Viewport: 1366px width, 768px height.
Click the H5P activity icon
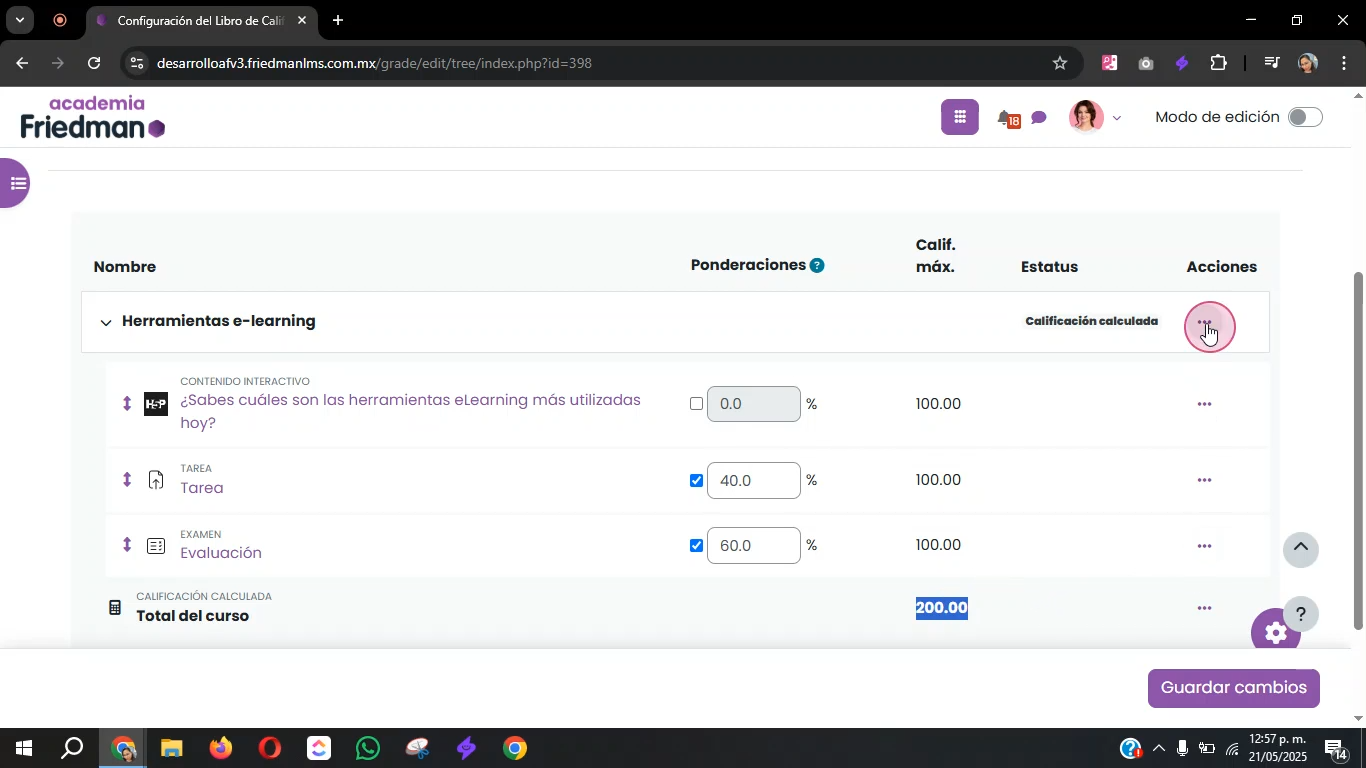(x=156, y=404)
